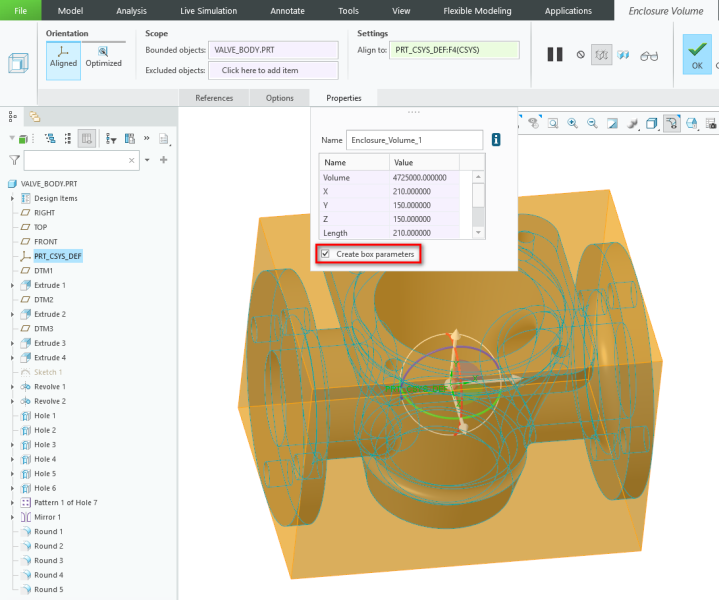Expand Pattern 1 of Hole 7 node
719x600 pixels.
coord(12,502)
